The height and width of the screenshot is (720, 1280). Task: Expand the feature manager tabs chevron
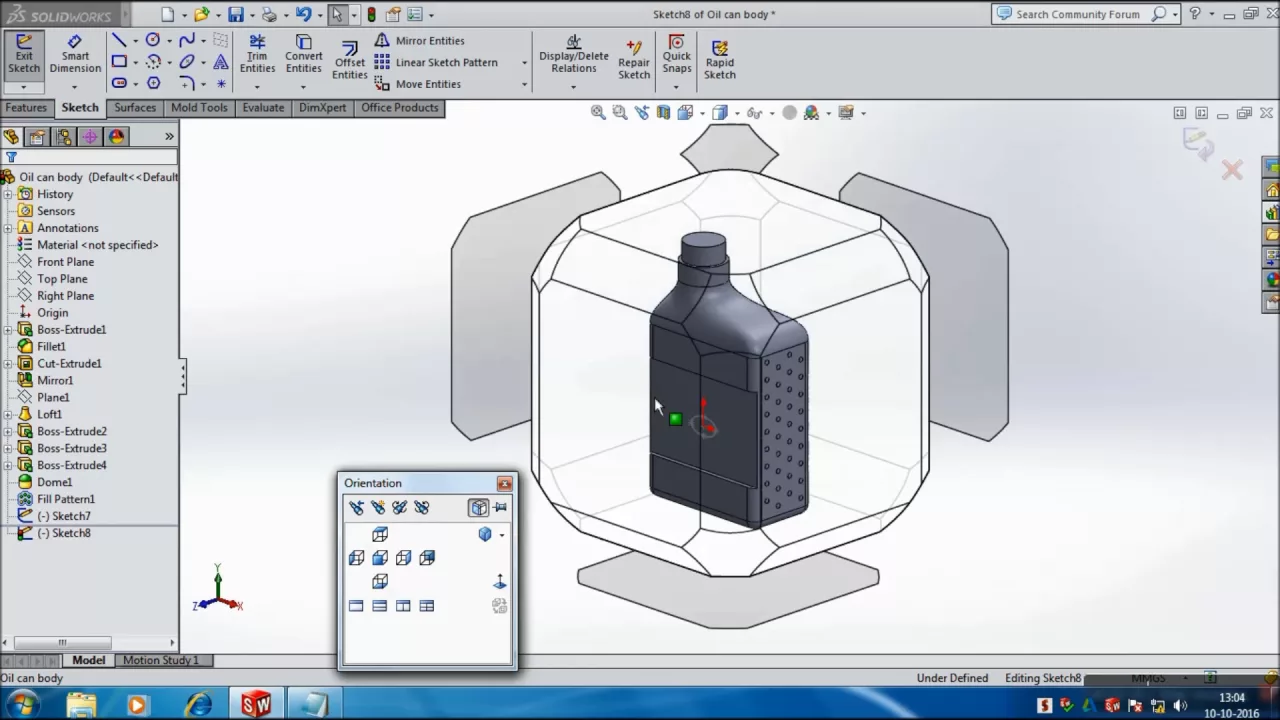point(169,136)
